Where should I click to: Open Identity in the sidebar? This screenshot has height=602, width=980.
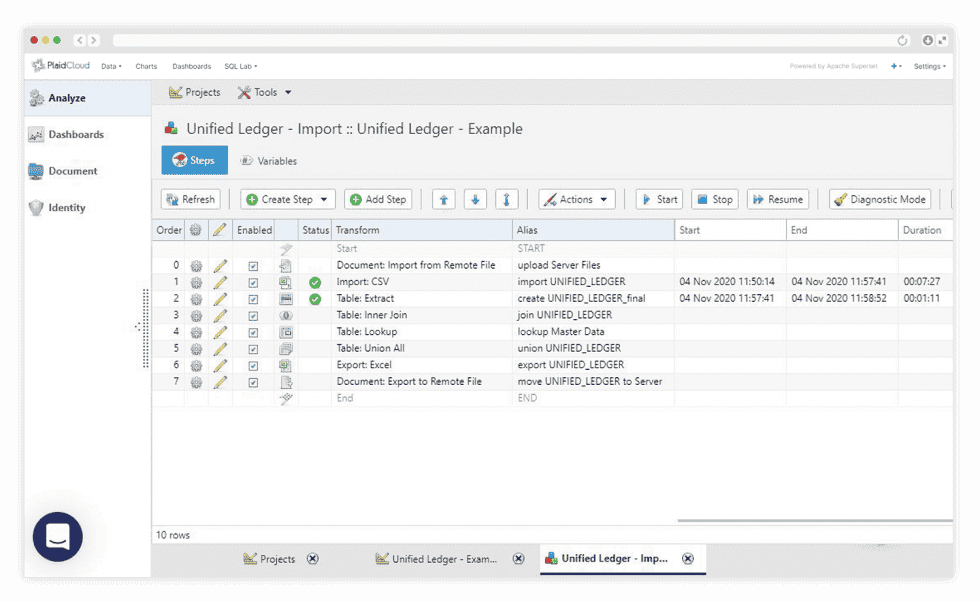coord(58,208)
